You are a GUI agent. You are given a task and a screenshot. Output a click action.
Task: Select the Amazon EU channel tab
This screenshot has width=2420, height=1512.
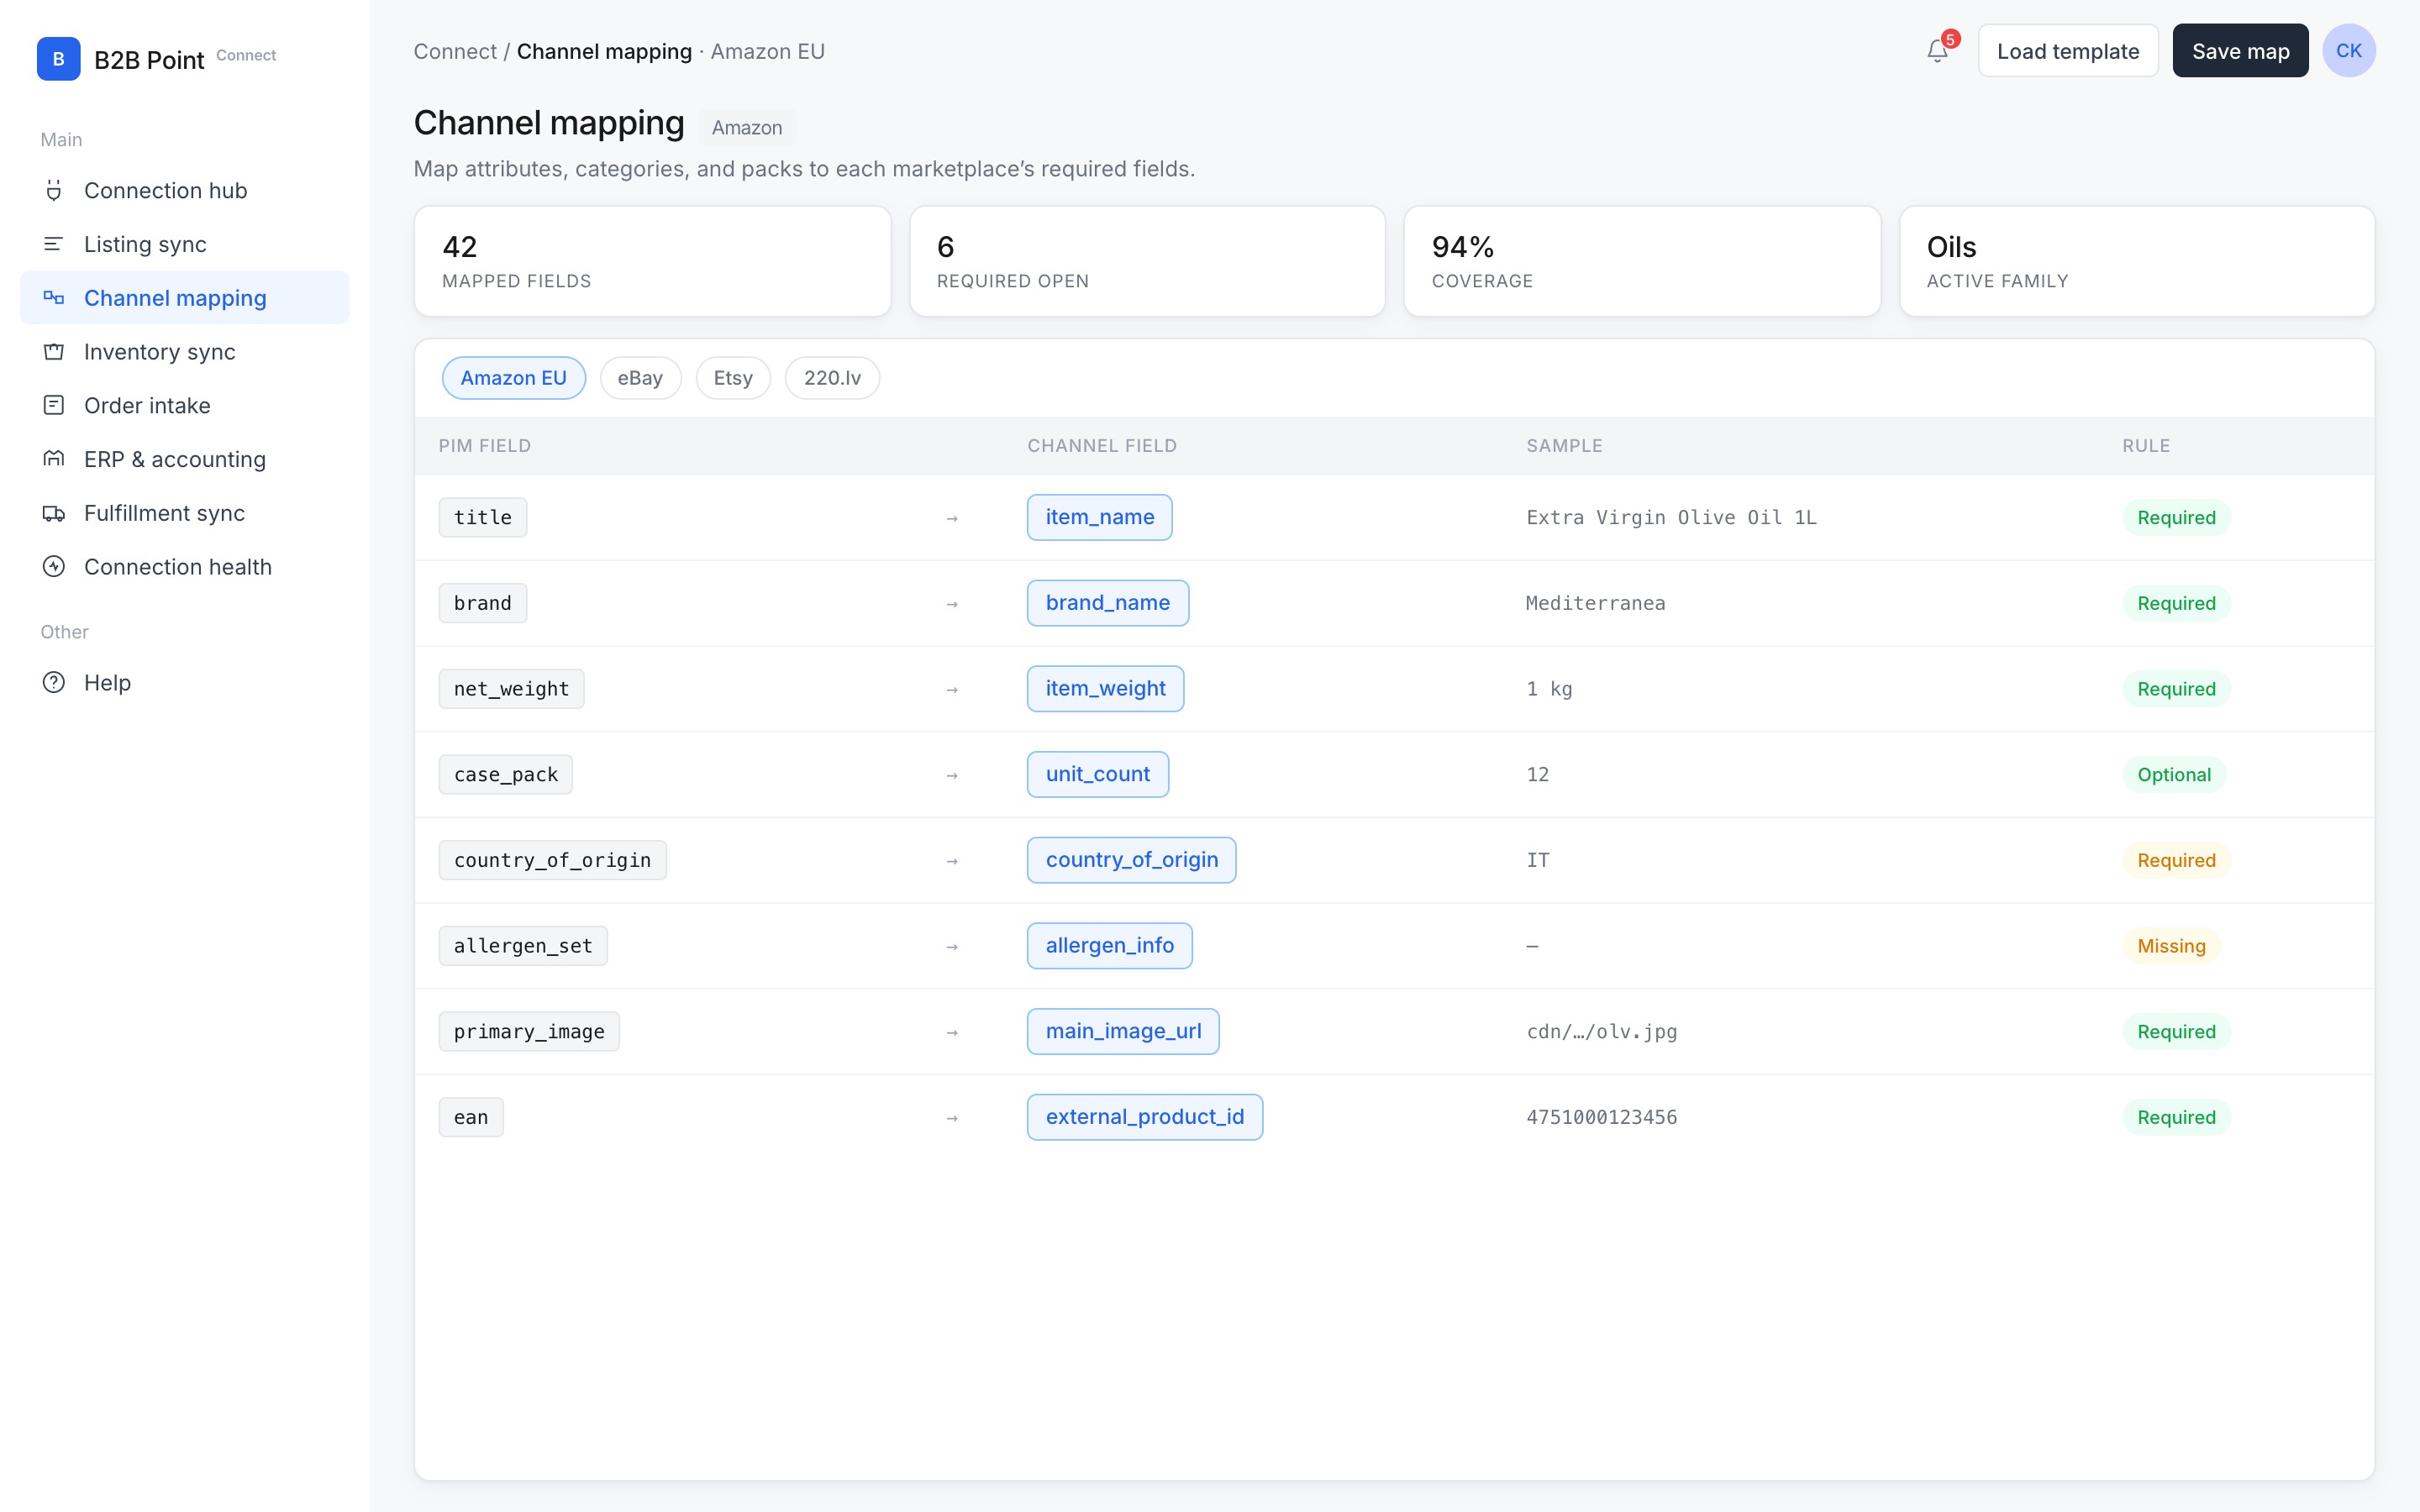click(513, 378)
